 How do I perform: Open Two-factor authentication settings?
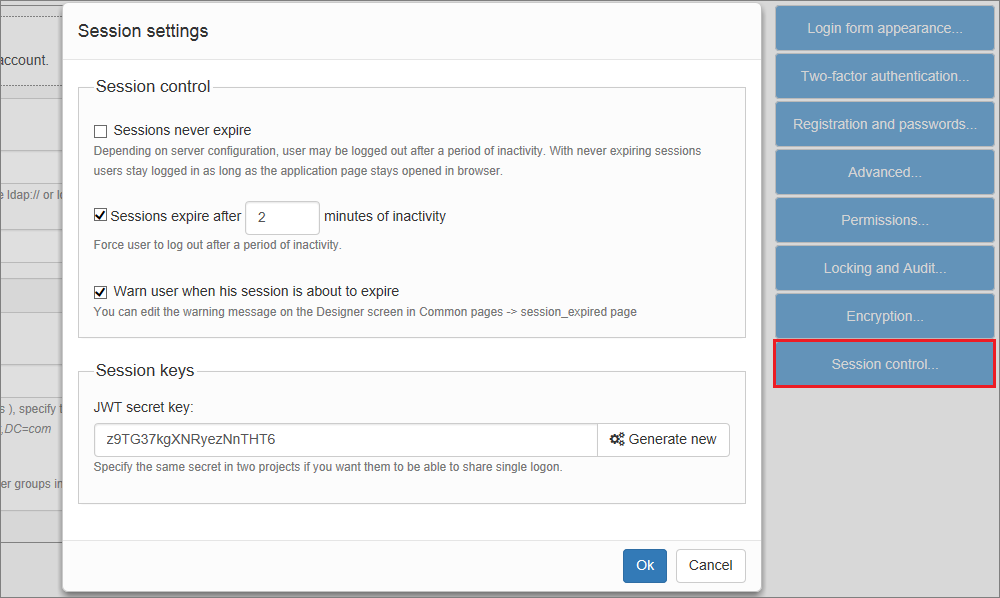[884, 76]
